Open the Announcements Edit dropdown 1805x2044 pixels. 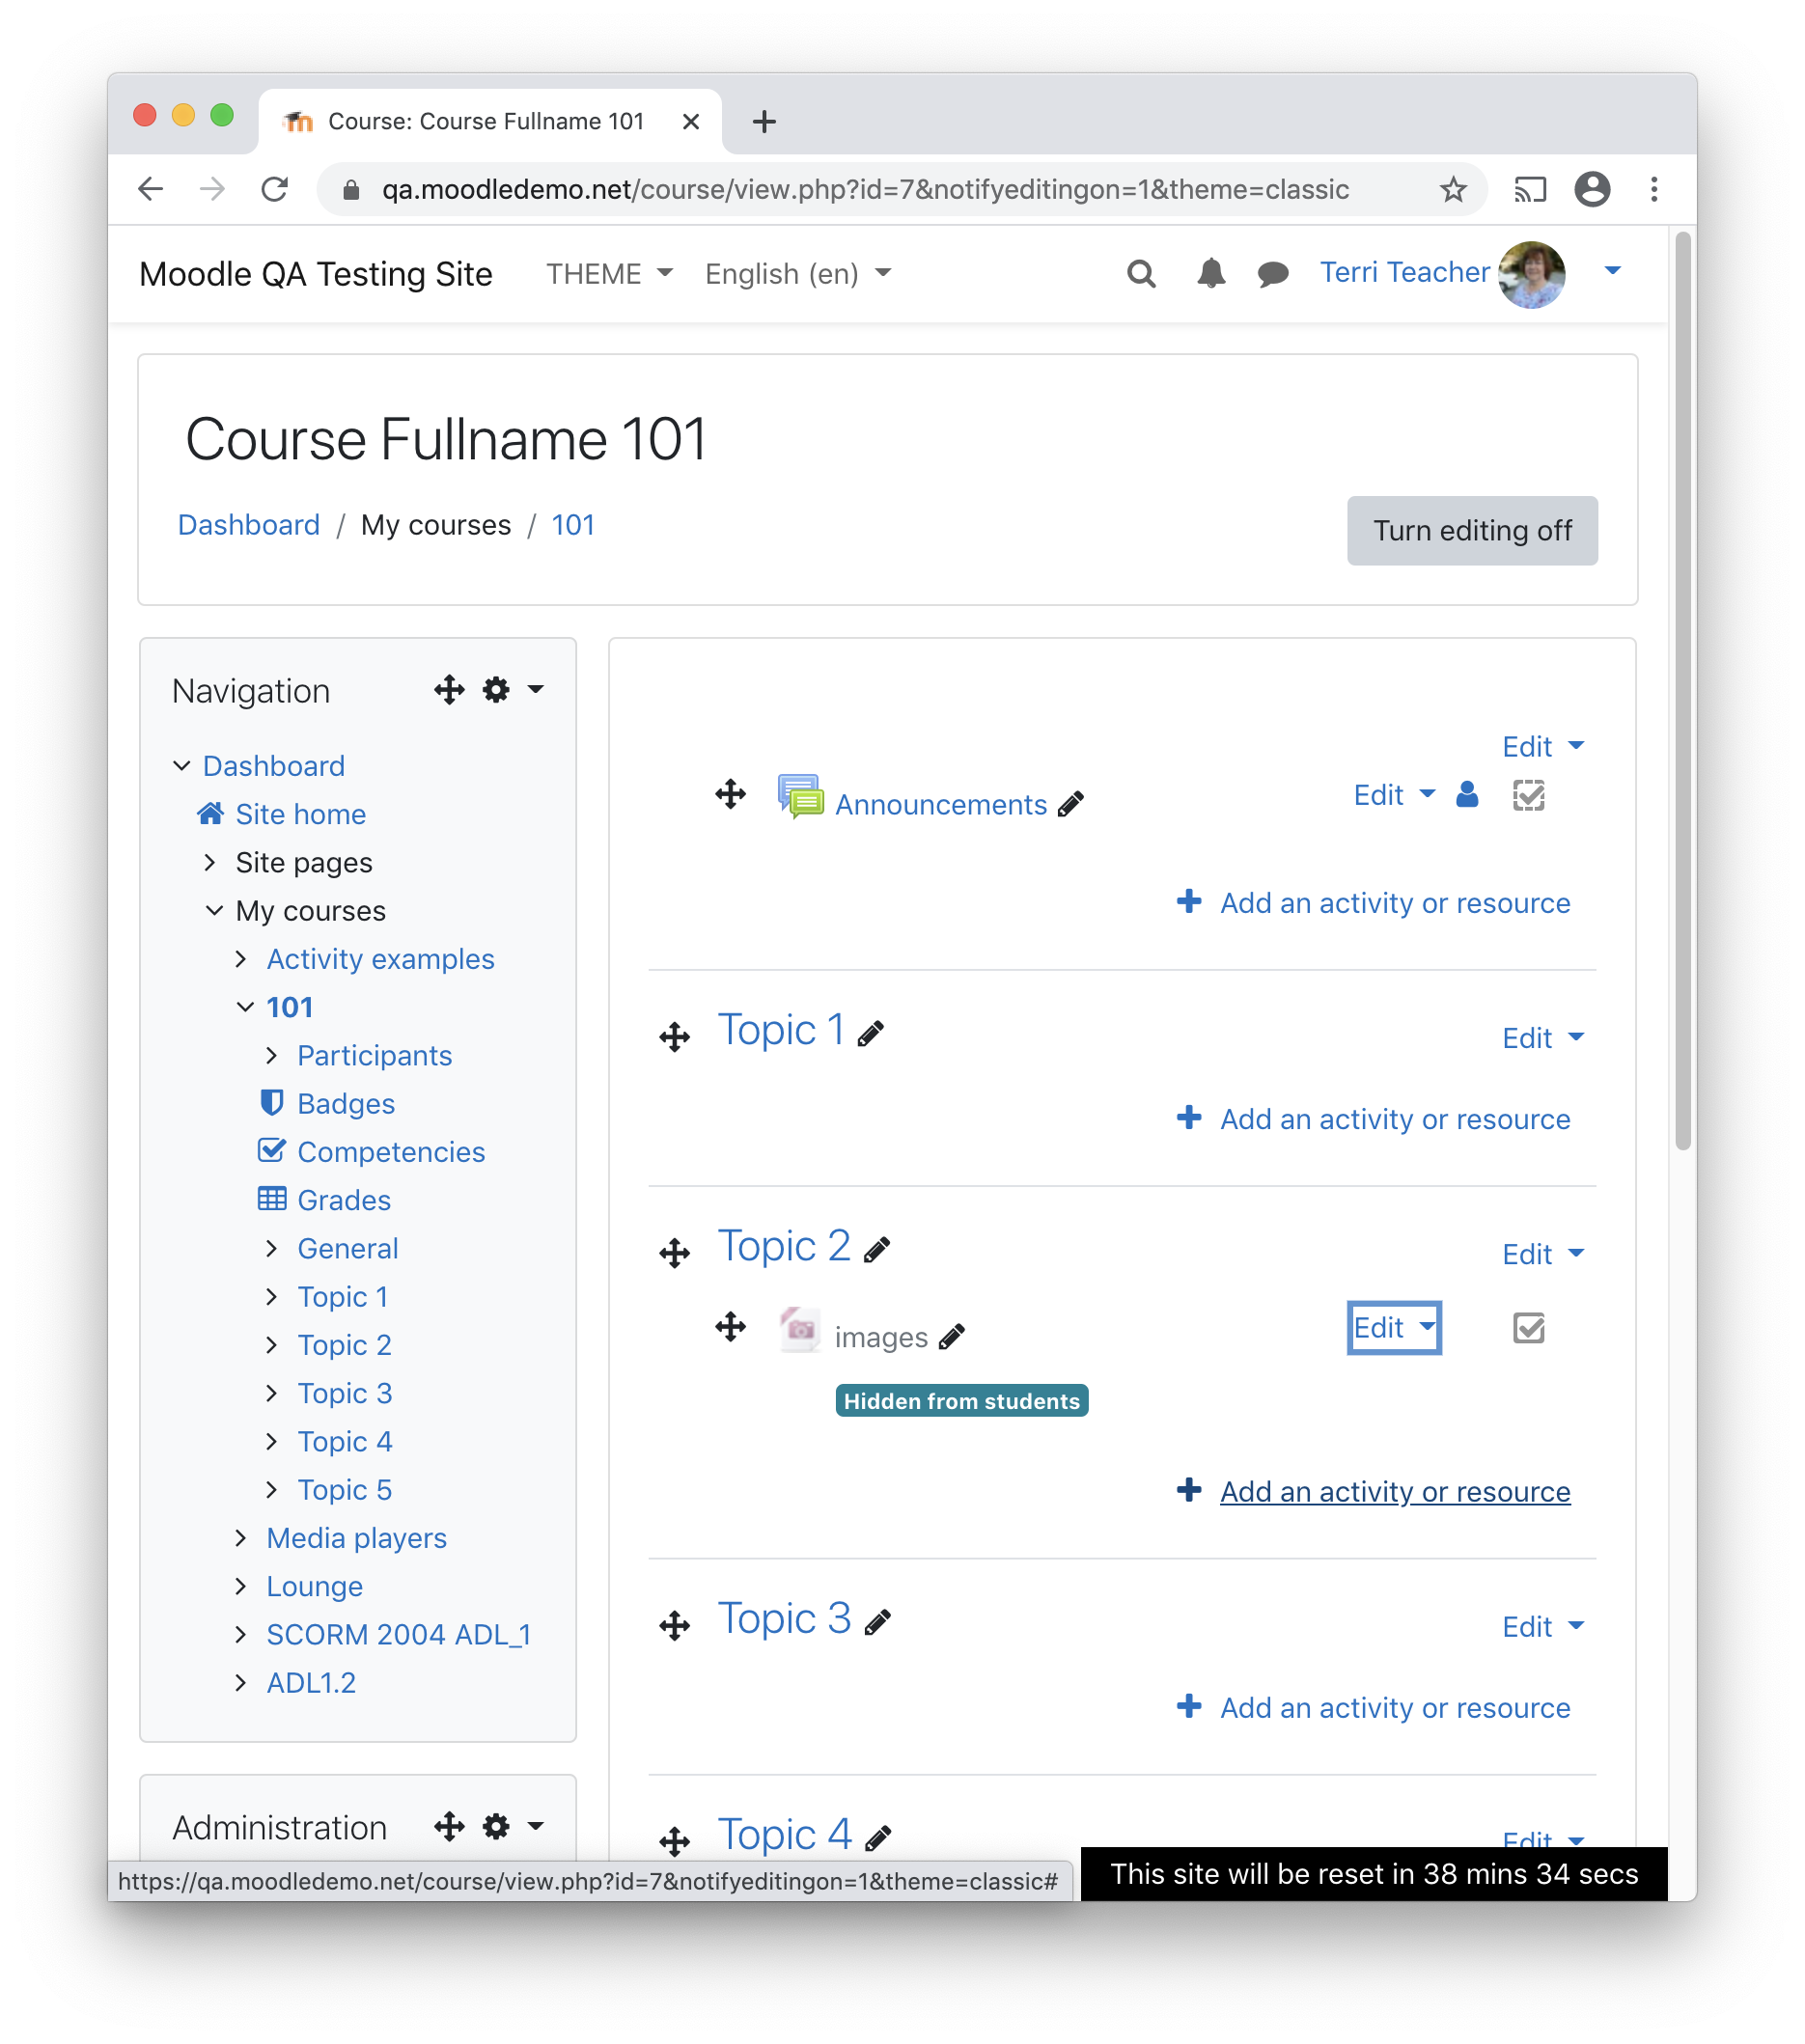click(x=1394, y=795)
